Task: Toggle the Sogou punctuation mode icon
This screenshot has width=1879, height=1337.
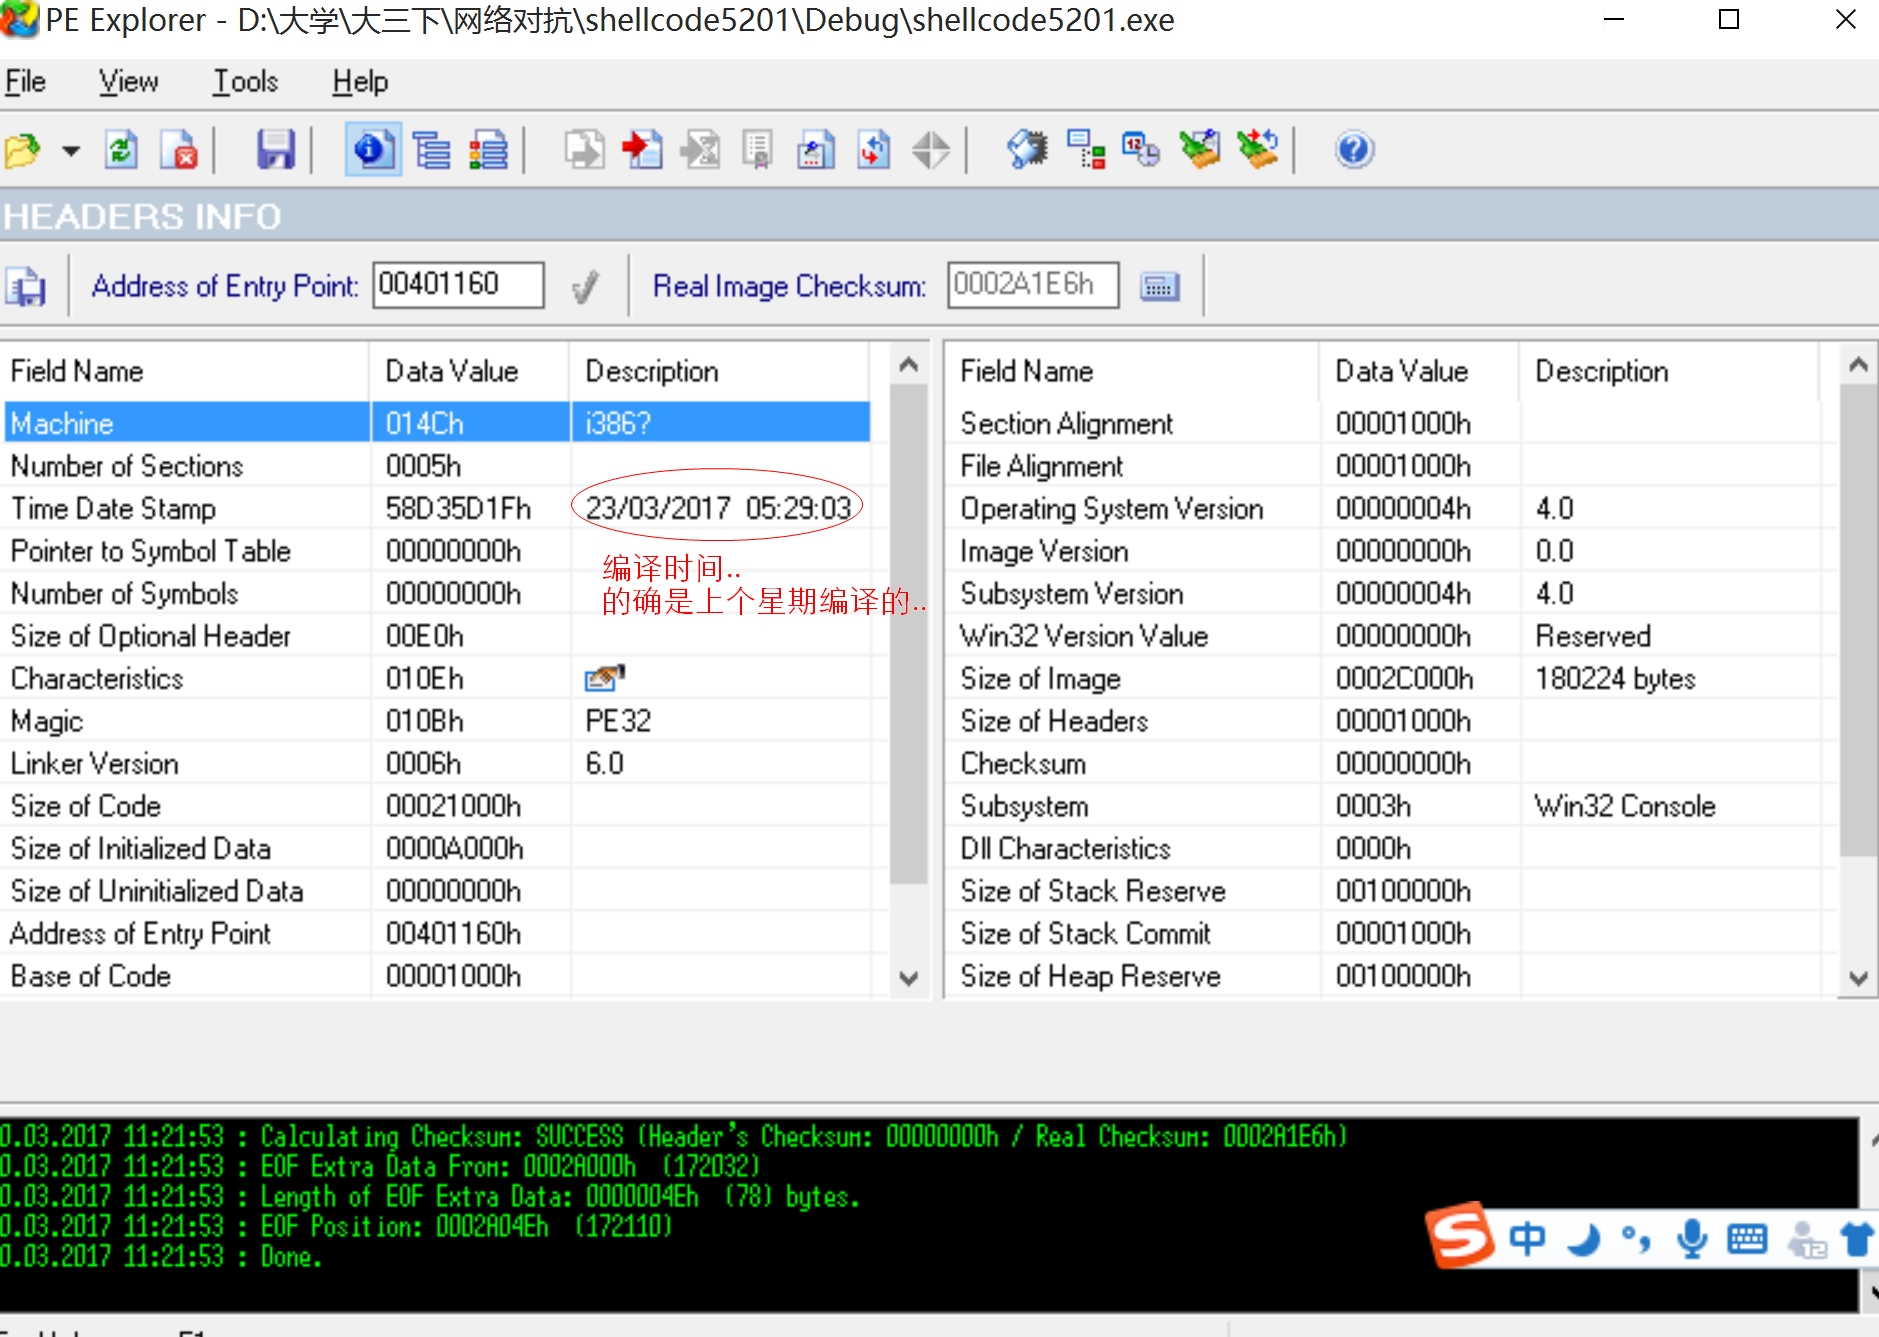Action: (1636, 1239)
